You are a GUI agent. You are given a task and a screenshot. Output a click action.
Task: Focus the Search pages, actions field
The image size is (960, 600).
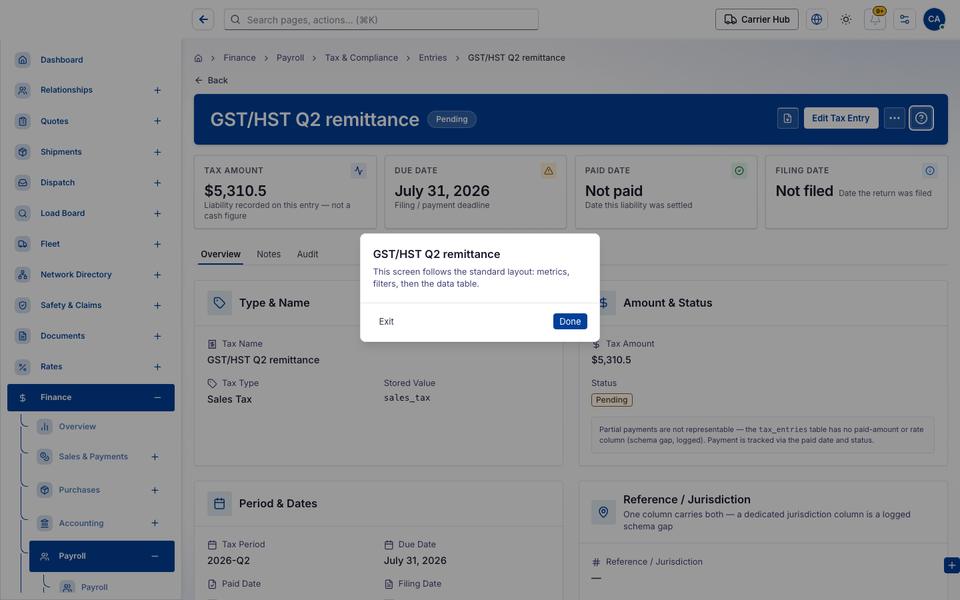tap(381, 20)
